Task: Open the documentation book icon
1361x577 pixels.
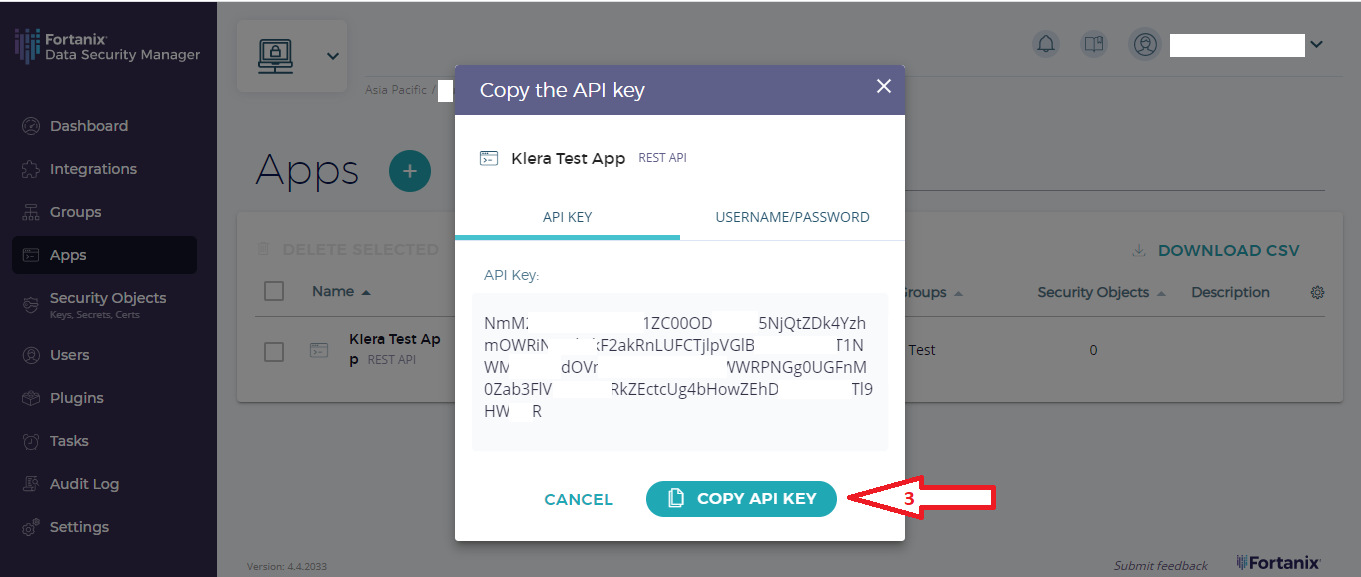Action: pos(1094,44)
